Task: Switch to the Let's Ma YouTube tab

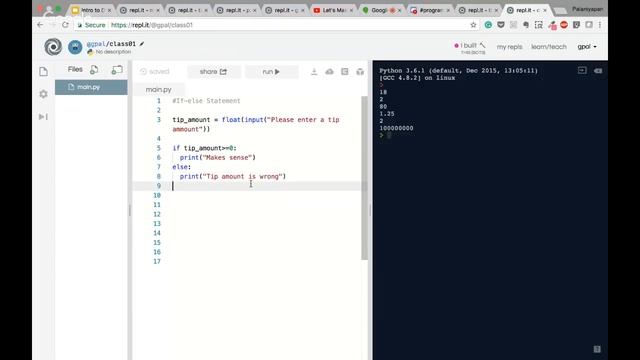Action: (x=333, y=10)
